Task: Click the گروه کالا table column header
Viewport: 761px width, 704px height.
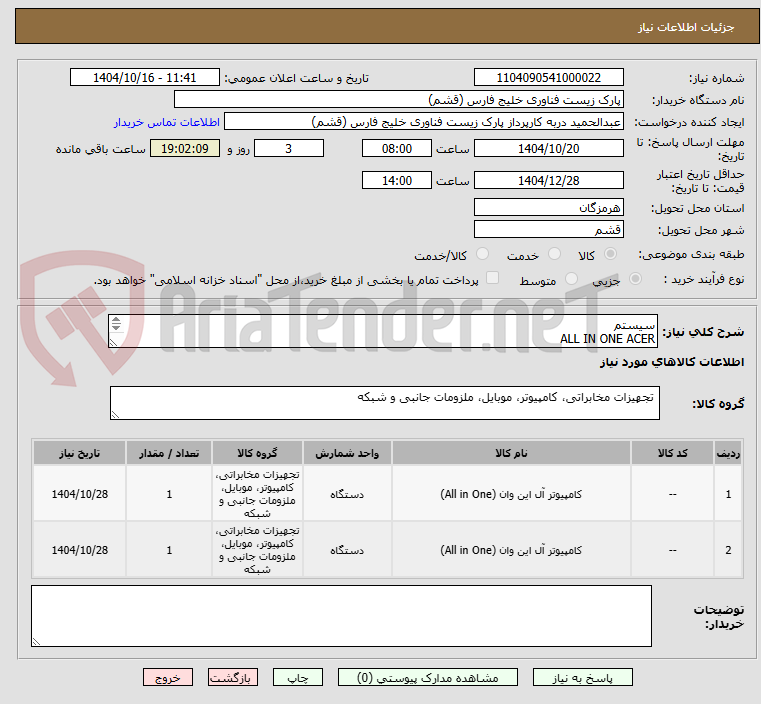Action: (x=257, y=453)
